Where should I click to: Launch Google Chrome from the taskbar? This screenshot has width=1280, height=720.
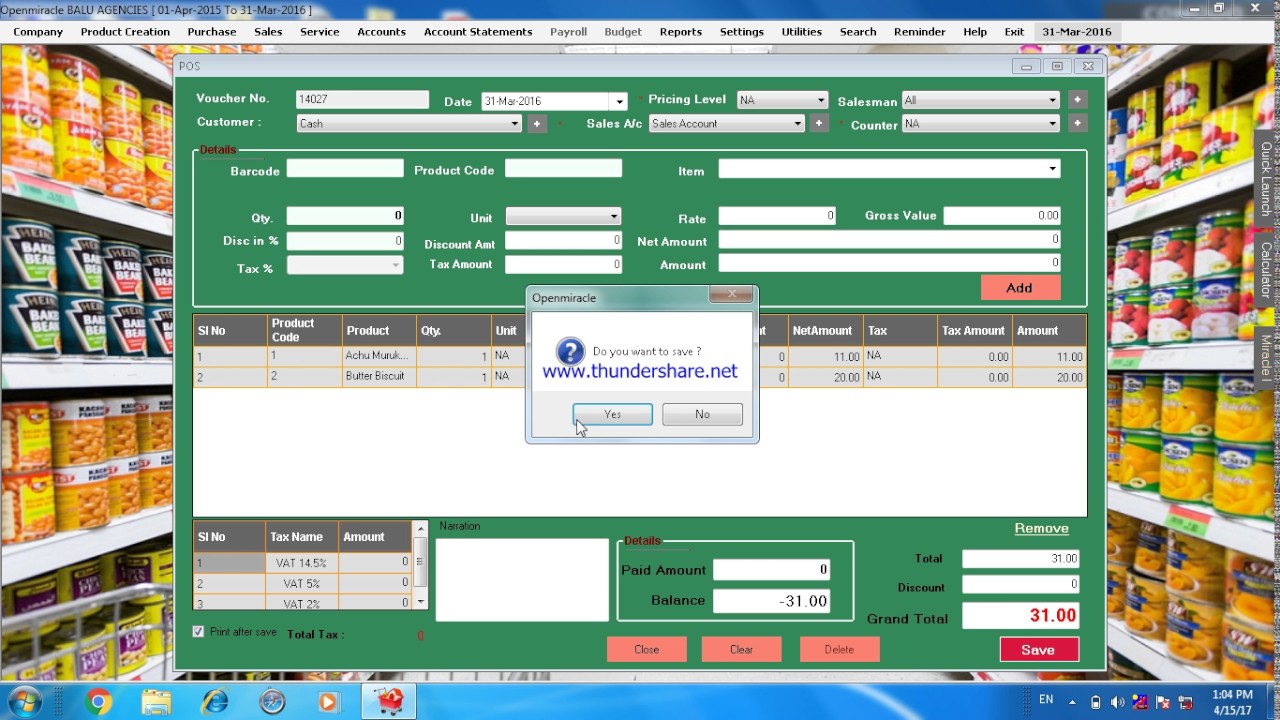click(98, 702)
